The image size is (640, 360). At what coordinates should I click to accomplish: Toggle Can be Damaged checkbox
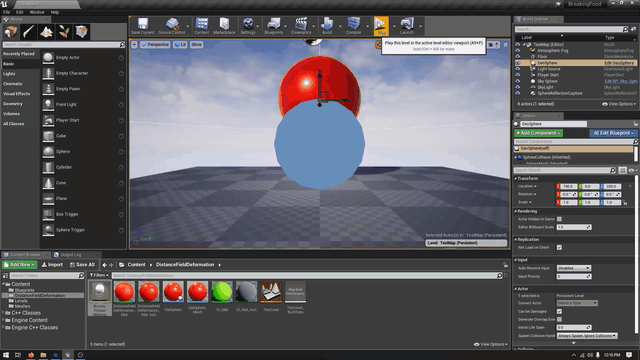[559, 311]
